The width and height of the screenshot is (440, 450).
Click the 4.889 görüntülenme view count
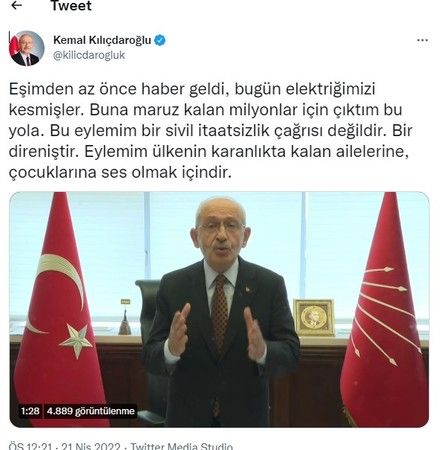(91, 411)
